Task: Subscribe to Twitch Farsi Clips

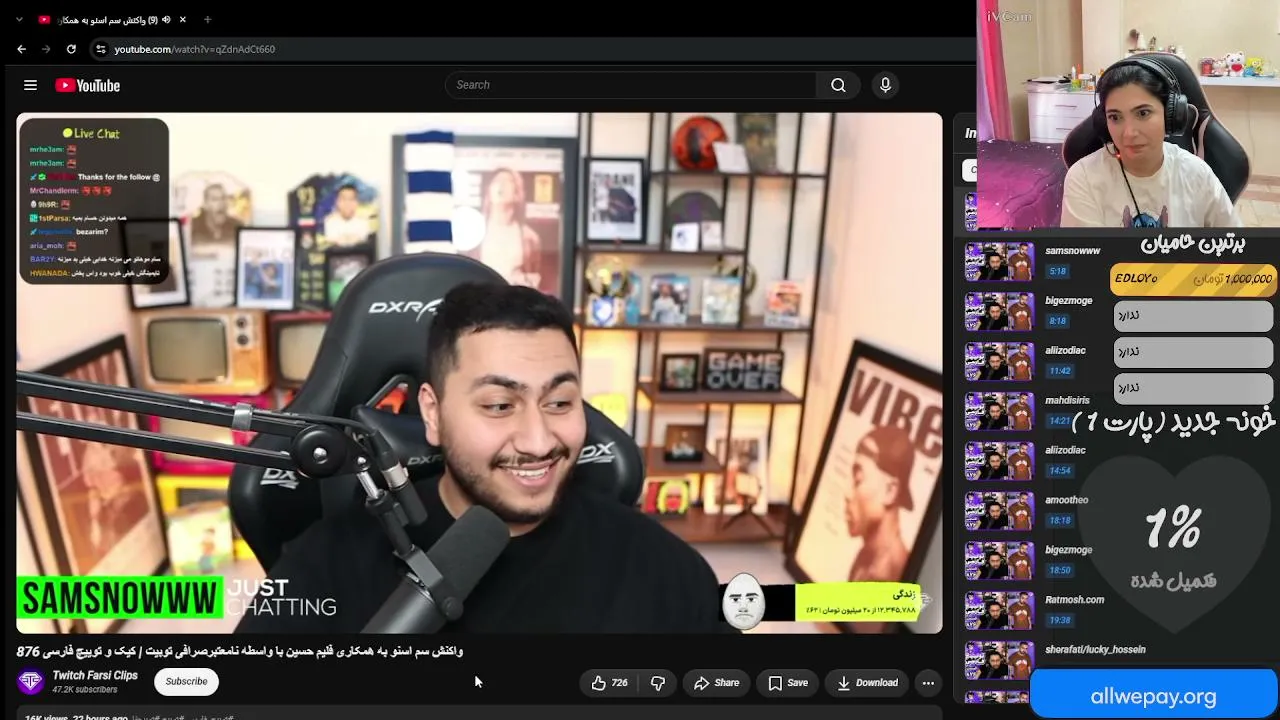Action: coord(186,682)
